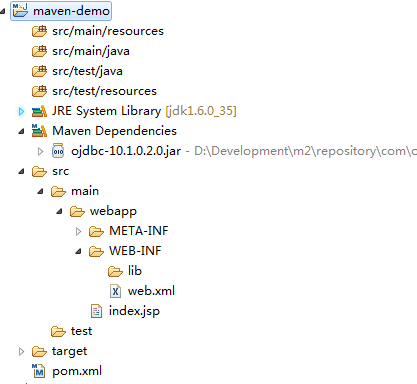The height and width of the screenshot is (384, 417).
Task: Select the main folder label
Action: (85, 191)
